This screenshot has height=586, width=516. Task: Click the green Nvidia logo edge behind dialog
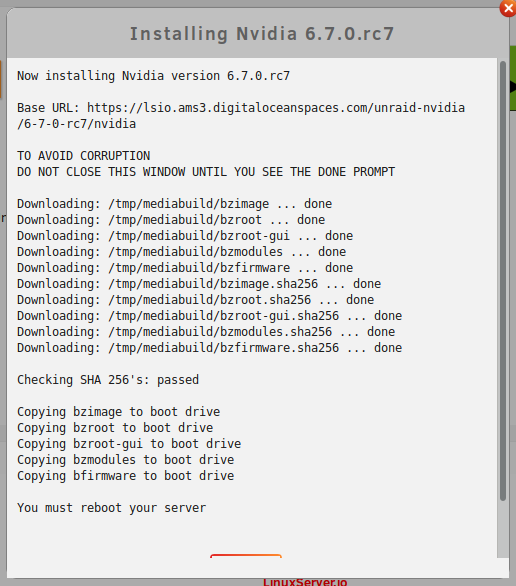[x=513, y=78]
